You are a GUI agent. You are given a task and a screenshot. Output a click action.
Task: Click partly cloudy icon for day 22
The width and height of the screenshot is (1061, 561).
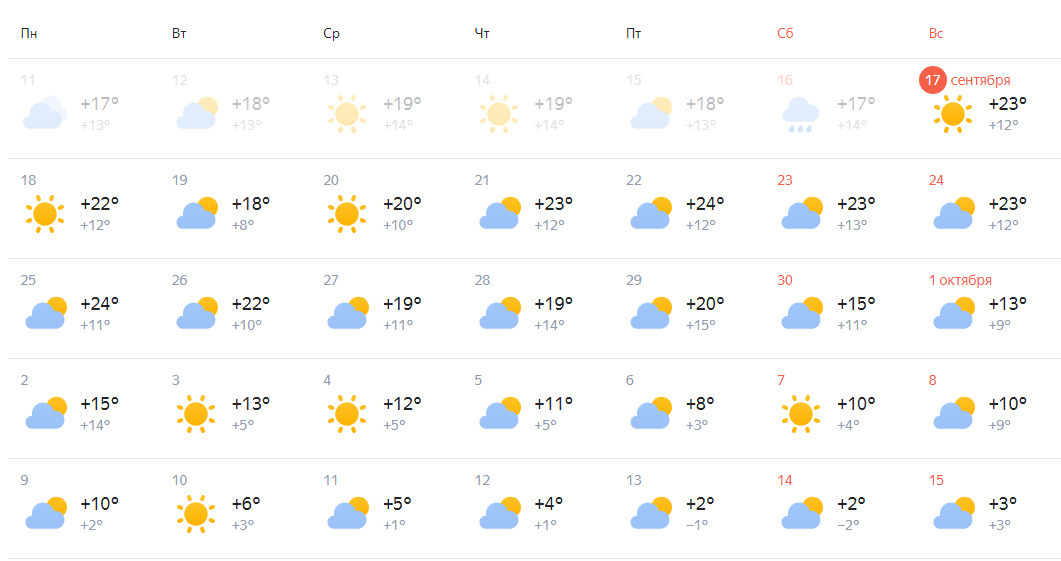tap(651, 213)
